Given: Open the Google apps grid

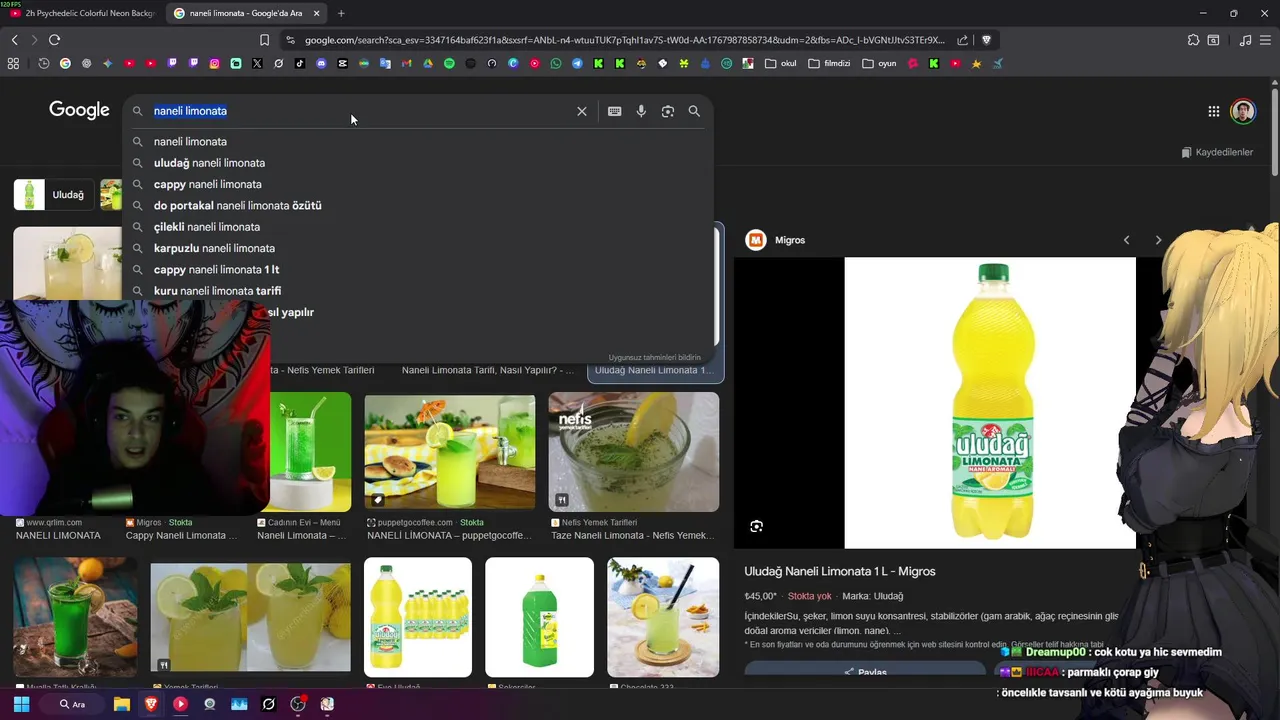Looking at the screenshot, I should 1213,111.
